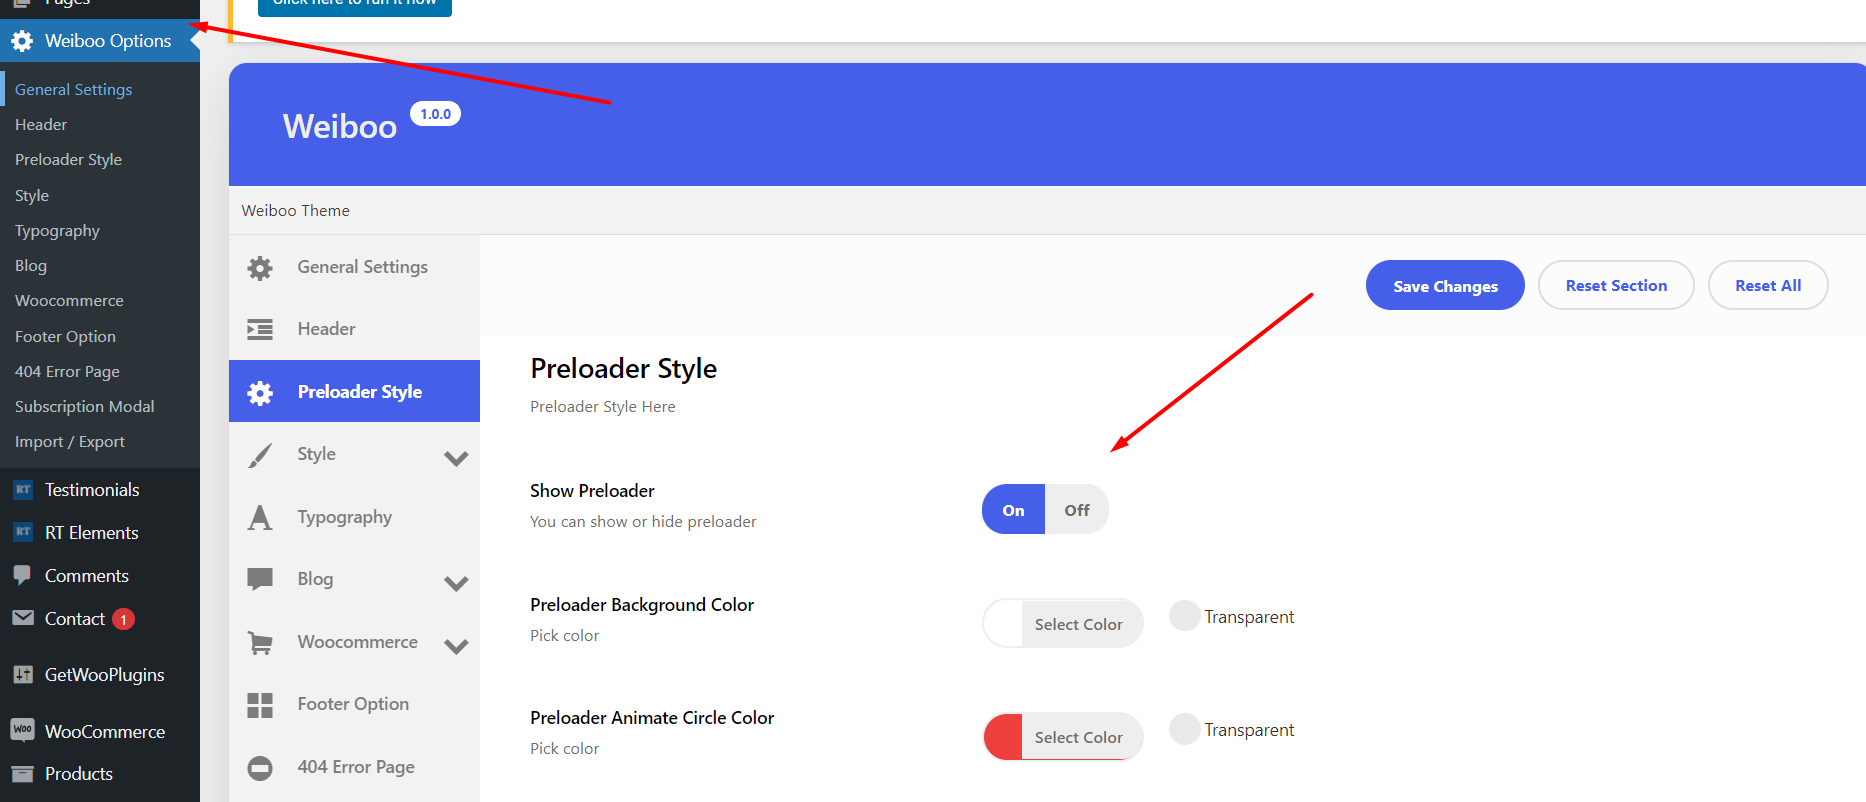Expand the Style submenu chevron
The image size is (1866, 802).
pyautogui.click(x=456, y=459)
